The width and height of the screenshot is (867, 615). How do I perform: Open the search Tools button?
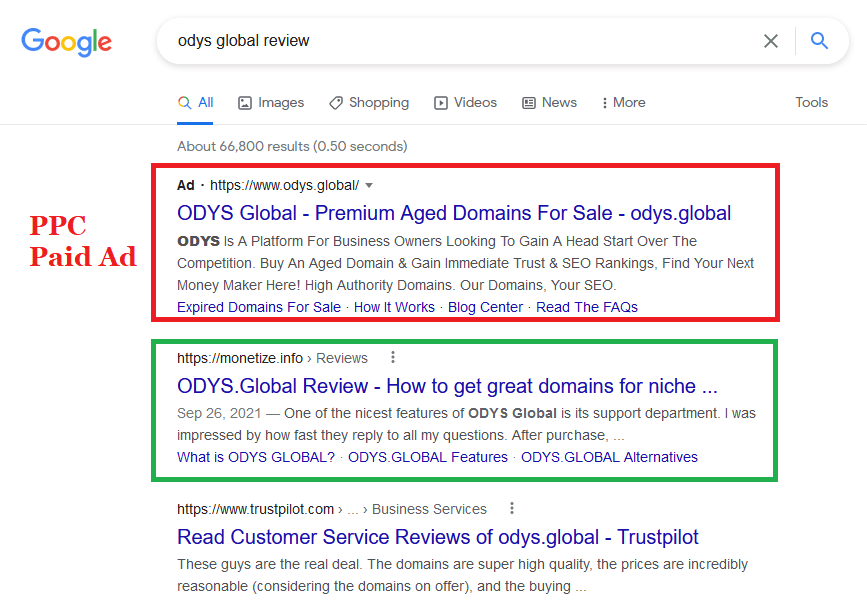(811, 102)
